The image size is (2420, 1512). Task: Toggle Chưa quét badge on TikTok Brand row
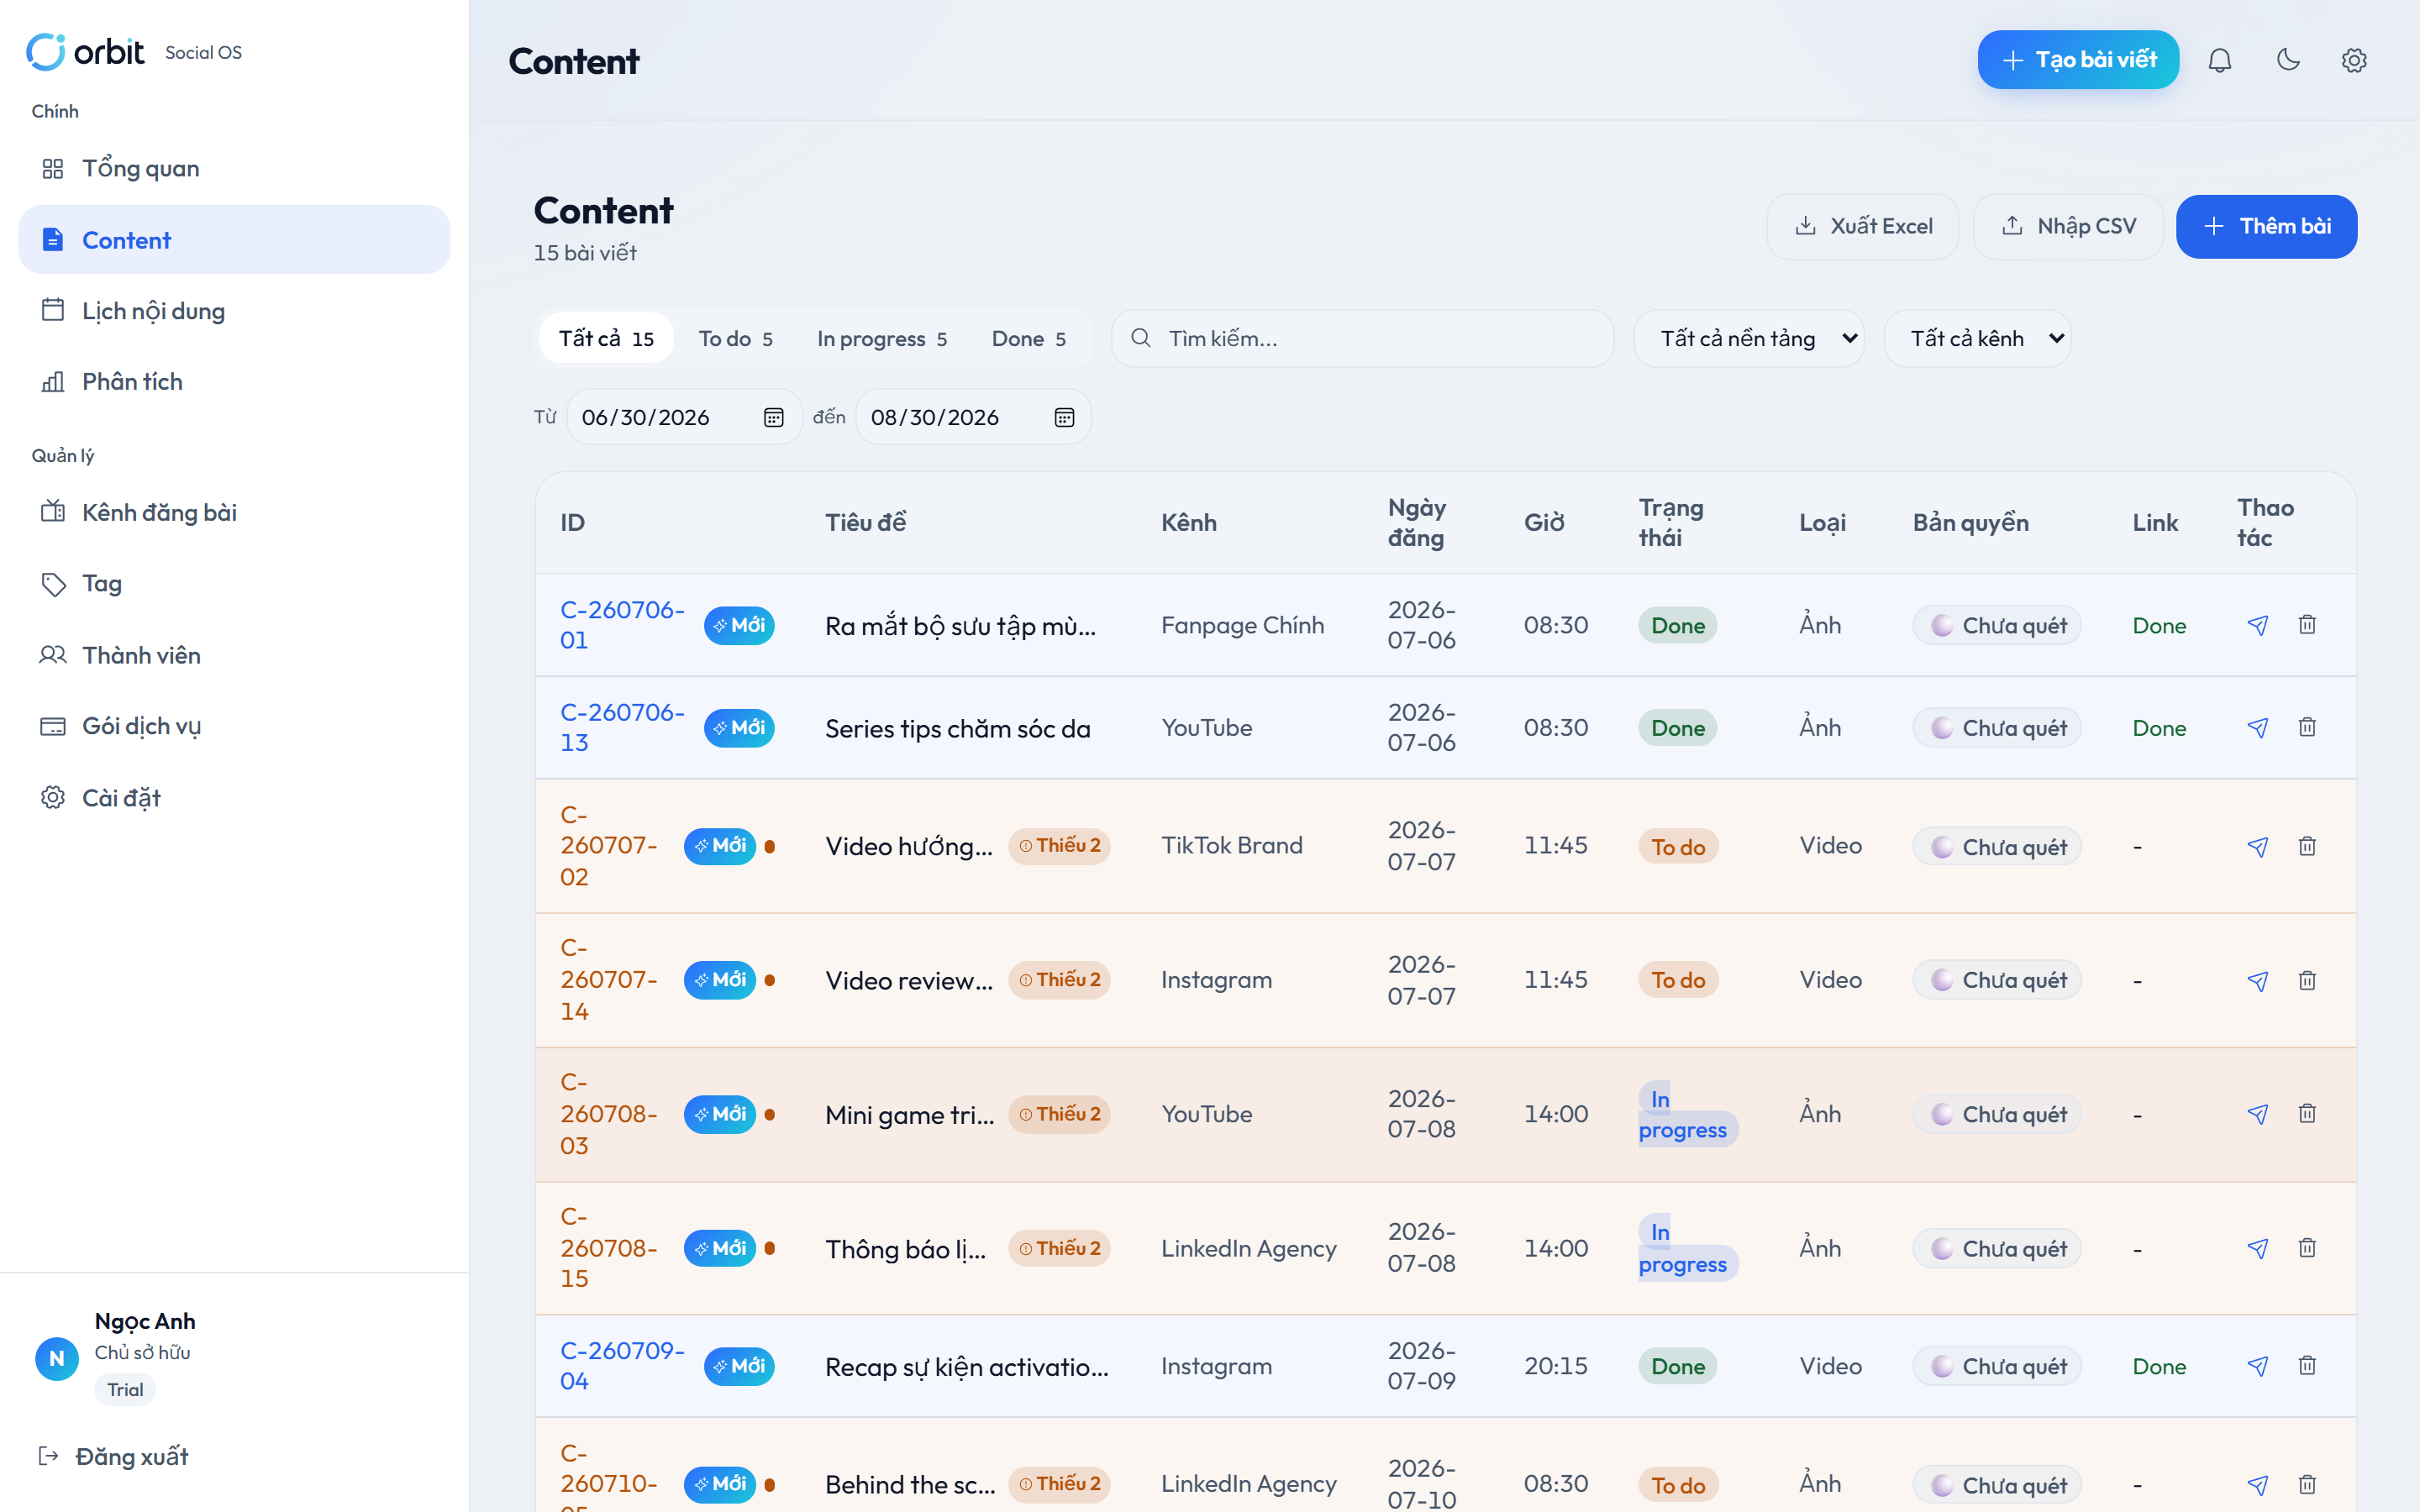1997,847
